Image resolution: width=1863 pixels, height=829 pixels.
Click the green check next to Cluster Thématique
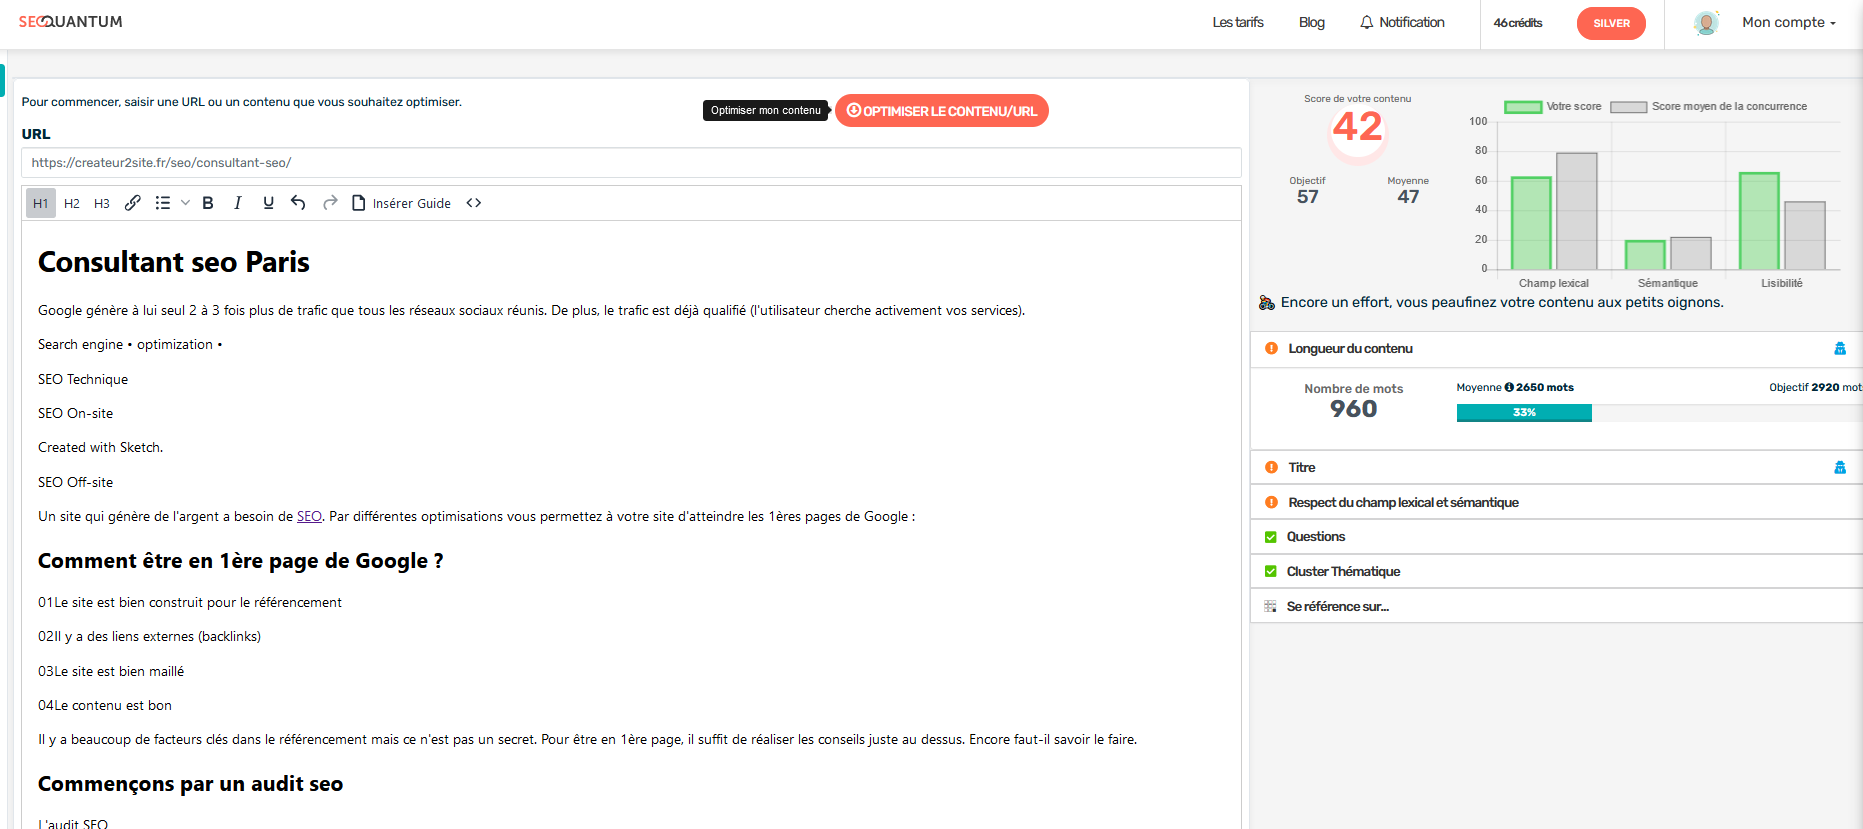pos(1271,572)
